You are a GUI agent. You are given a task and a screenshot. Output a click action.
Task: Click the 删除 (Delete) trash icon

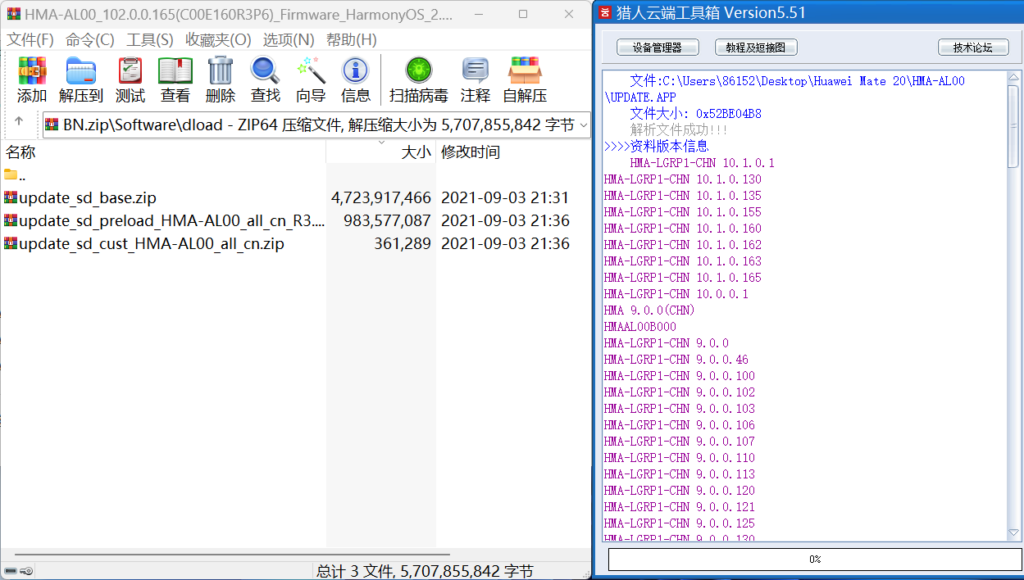(x=220, y=71)
